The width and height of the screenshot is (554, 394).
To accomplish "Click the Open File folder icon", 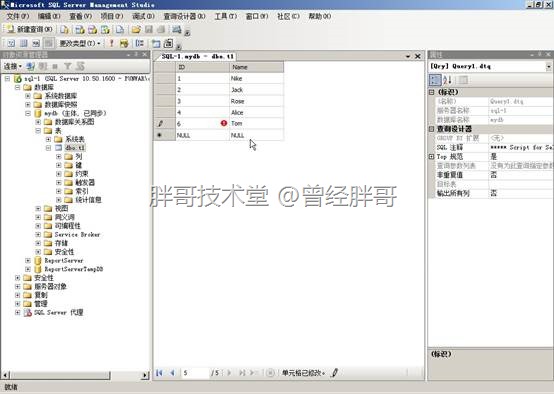I will click(136, 30).
